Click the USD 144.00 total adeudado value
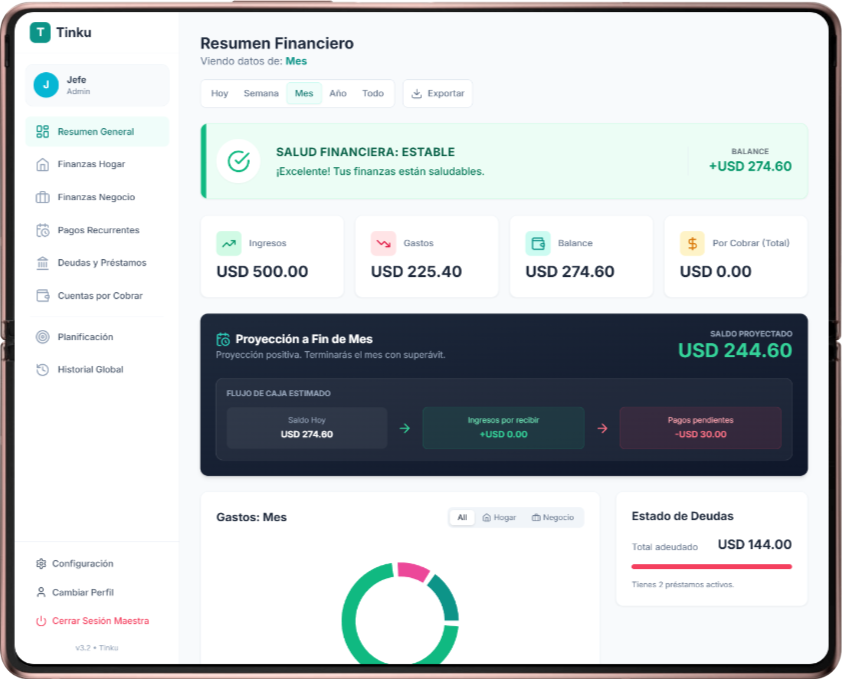Viewport: 842px width, 679px height. [754, 545]
